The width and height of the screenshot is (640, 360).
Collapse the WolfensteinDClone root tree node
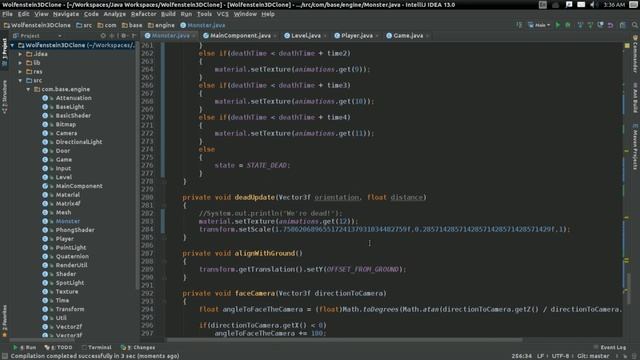pos(13,45)
